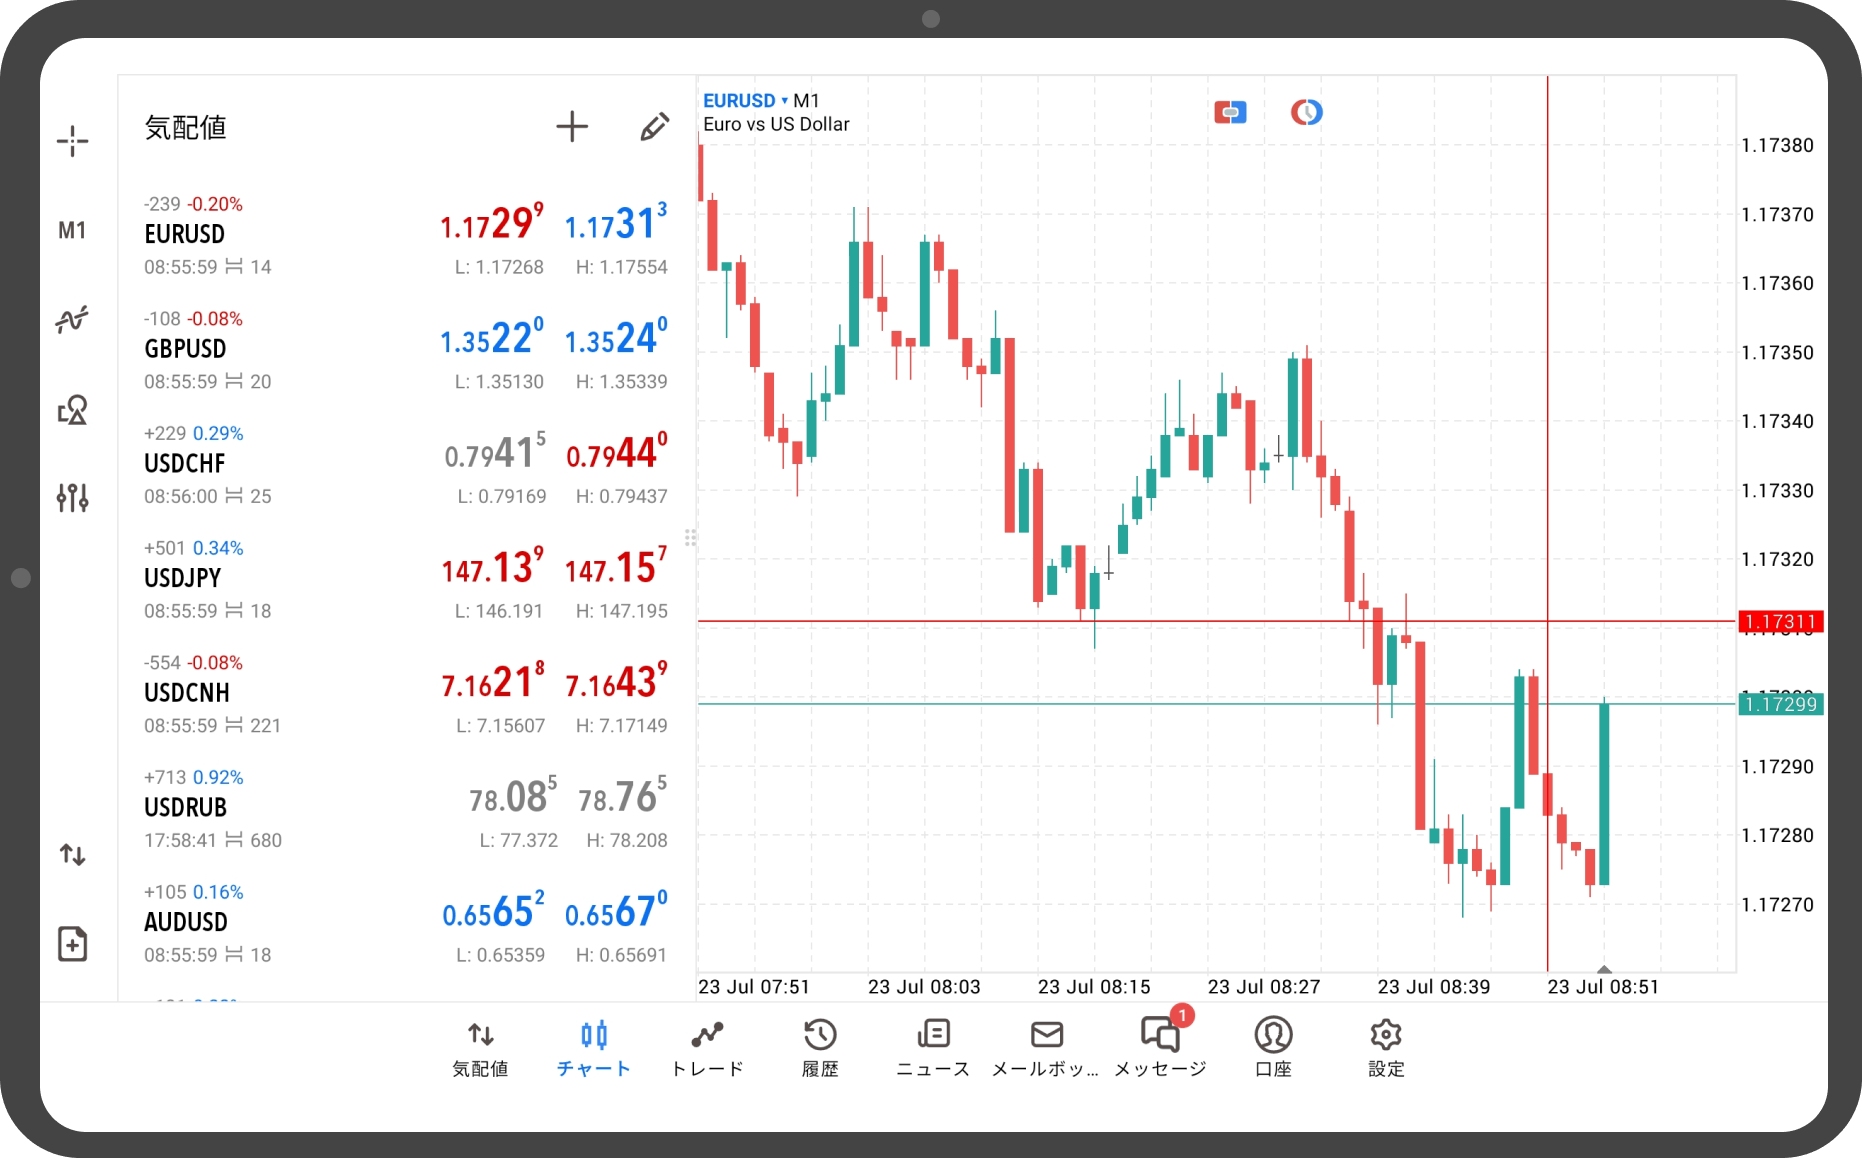
Task: Toggle the red-blue one-click trading icon
Action: point(1230,112)
